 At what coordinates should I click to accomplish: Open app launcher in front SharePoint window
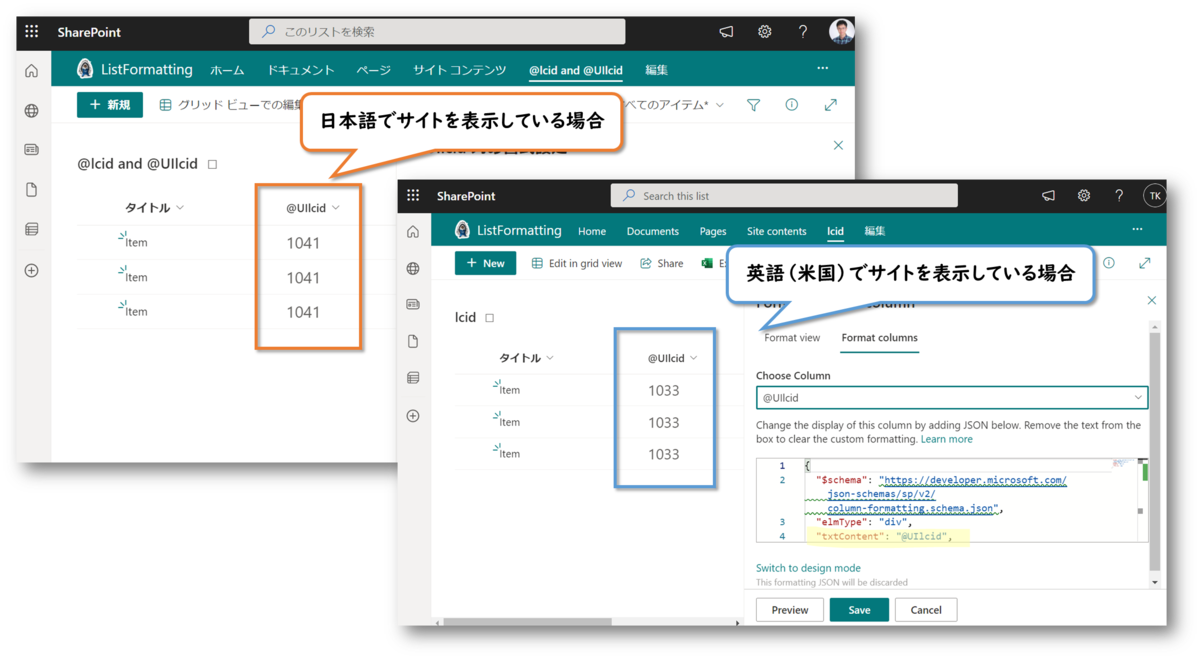click(x=413, y=196)
